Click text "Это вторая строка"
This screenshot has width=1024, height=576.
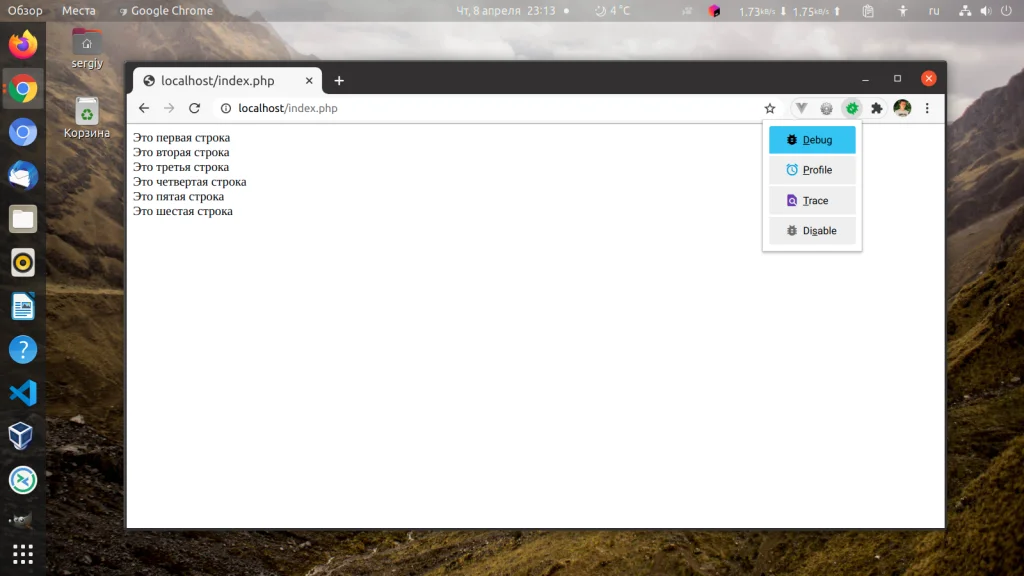click(181, 152)
